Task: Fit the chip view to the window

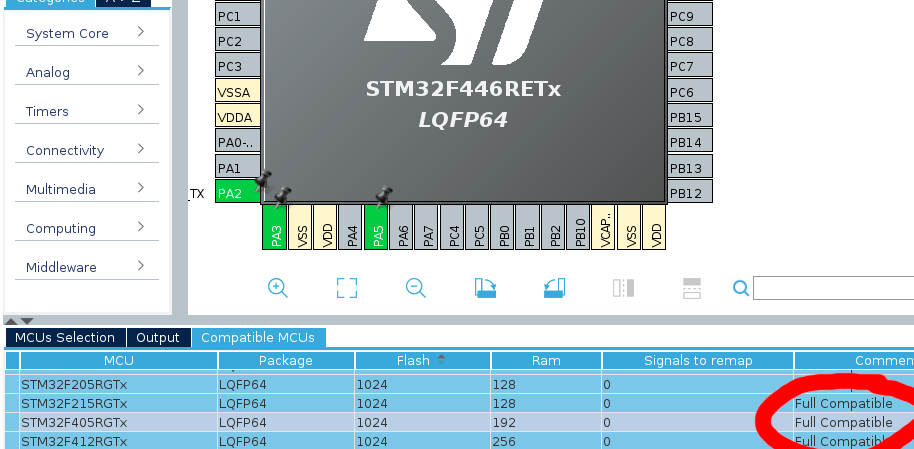Action: [347, 288]
